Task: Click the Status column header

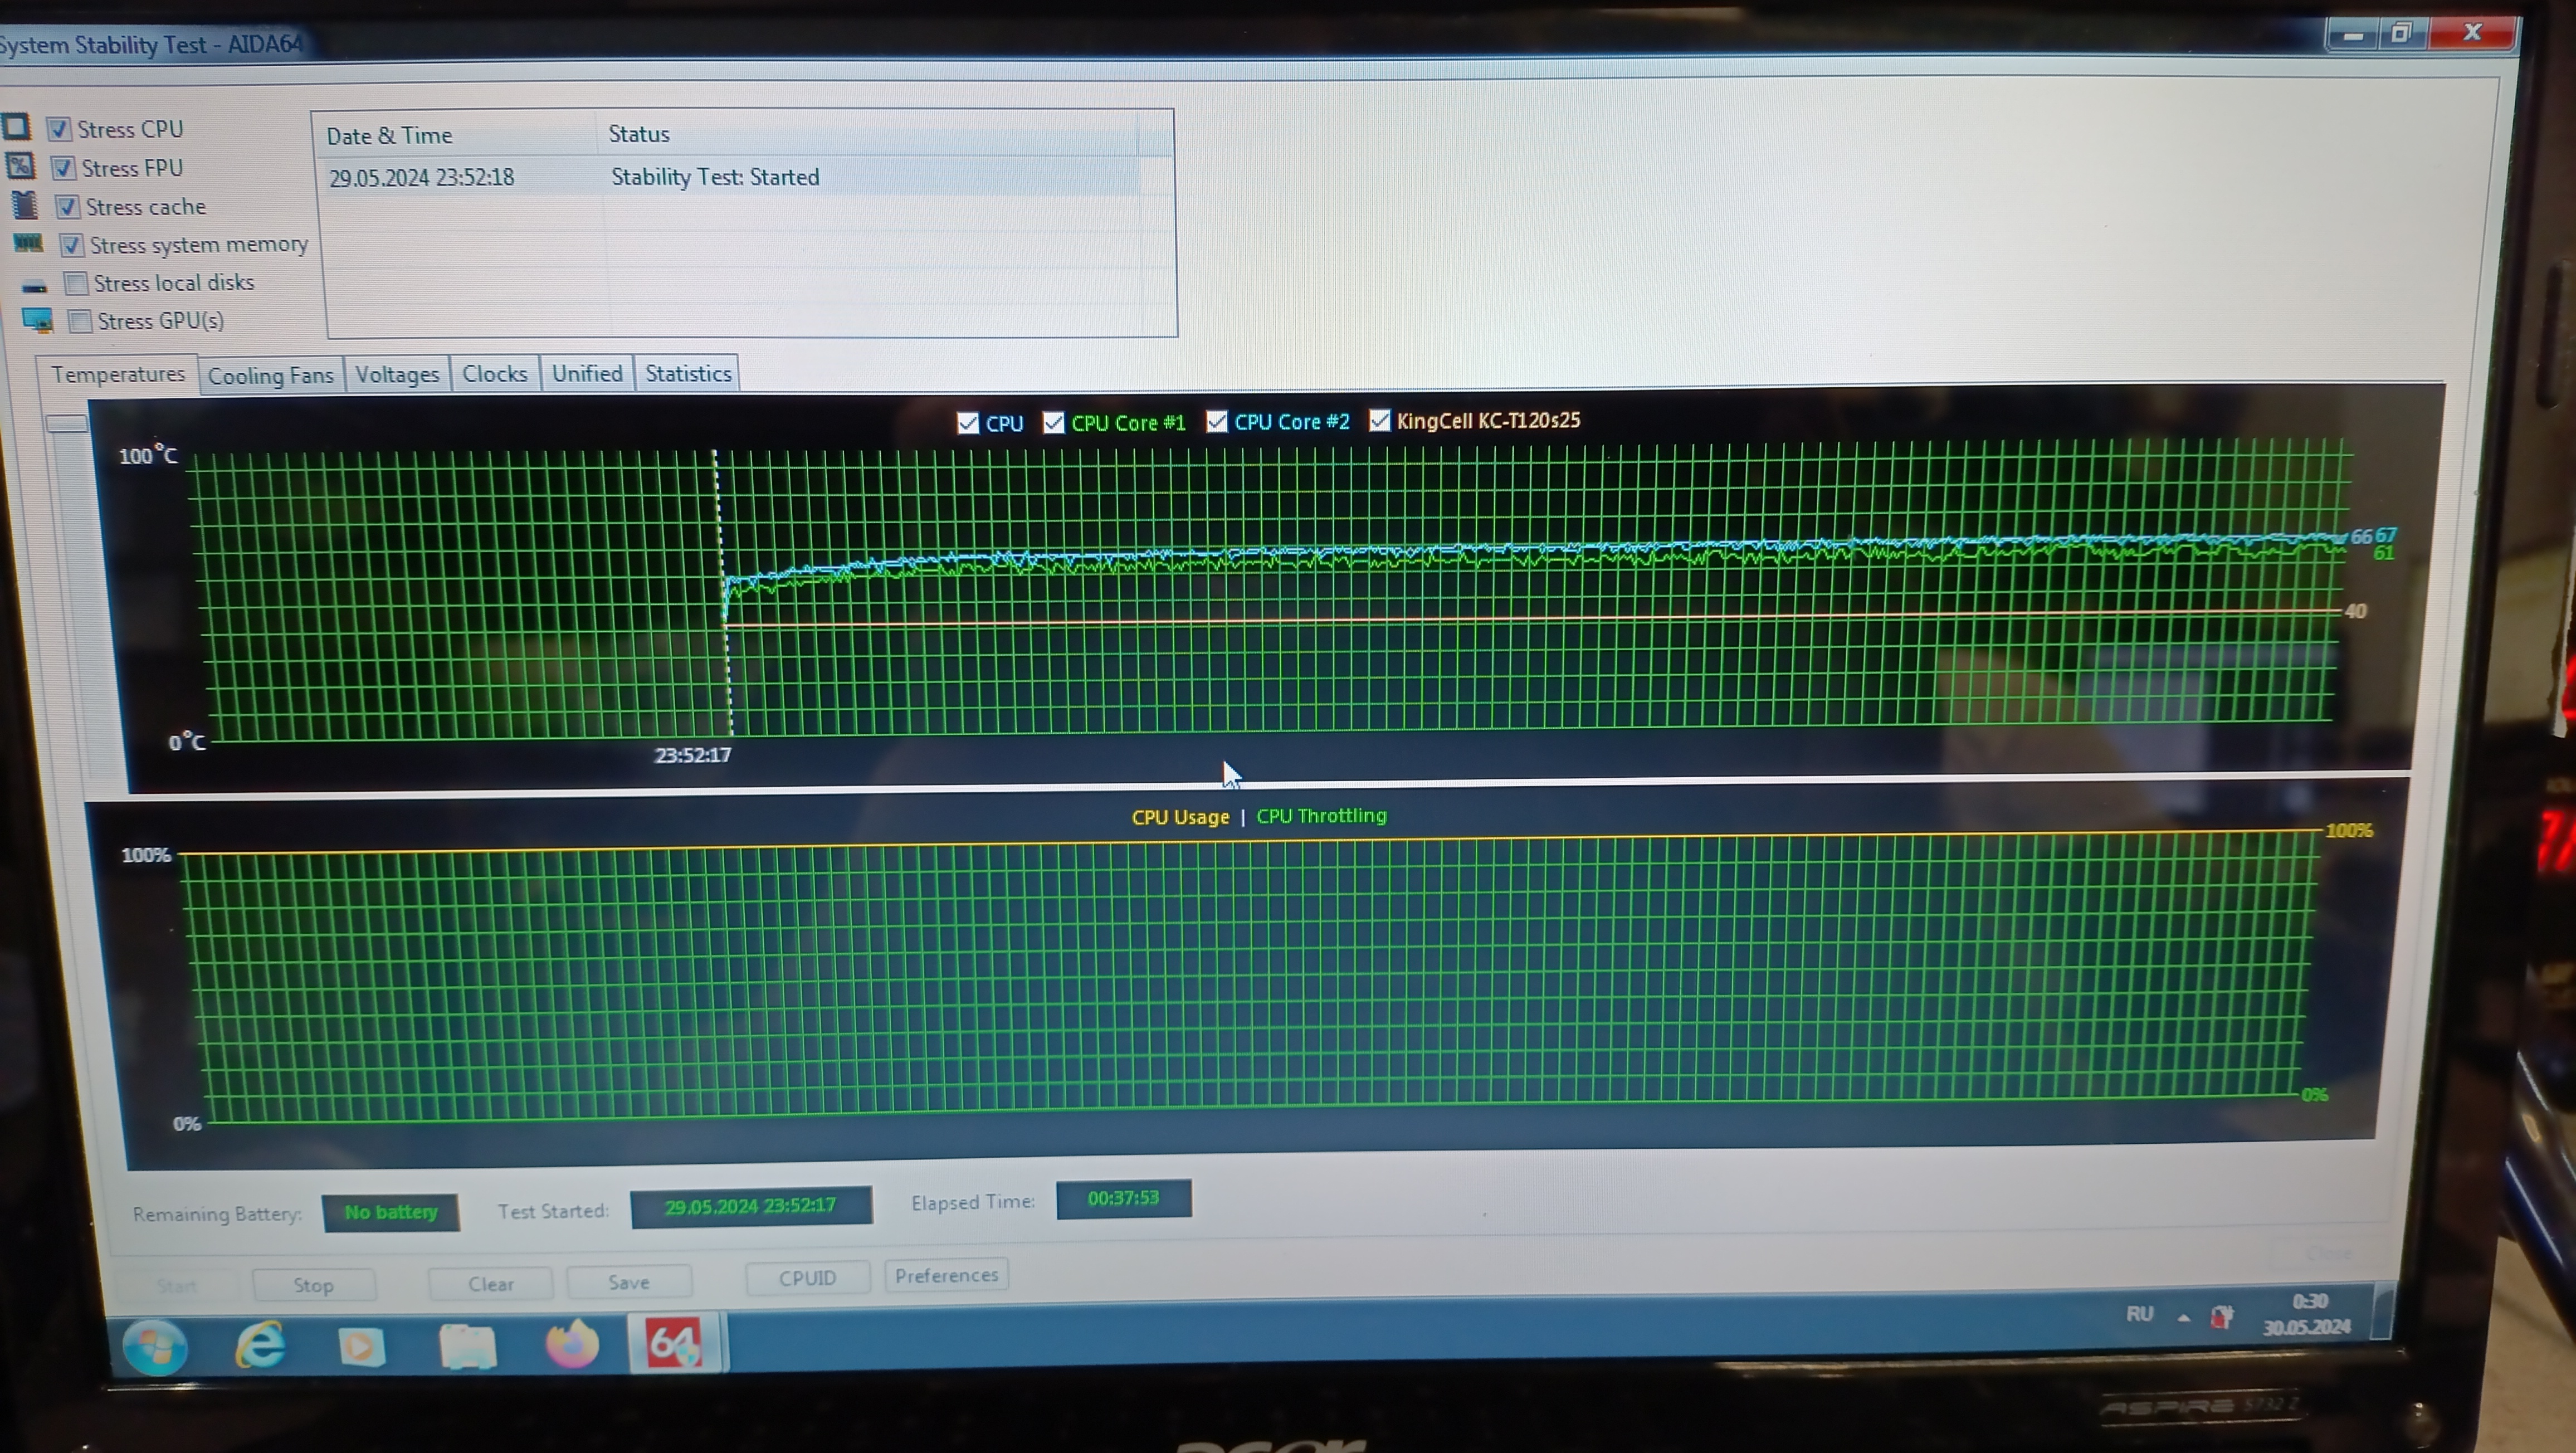Action: tap(867, 133)
